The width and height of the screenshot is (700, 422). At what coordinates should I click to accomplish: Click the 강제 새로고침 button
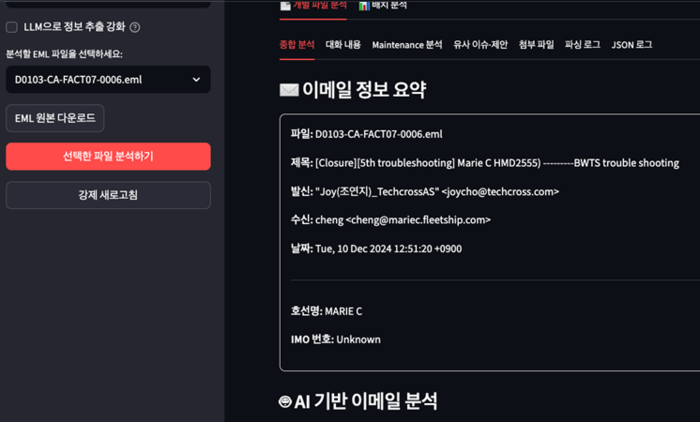108,194
